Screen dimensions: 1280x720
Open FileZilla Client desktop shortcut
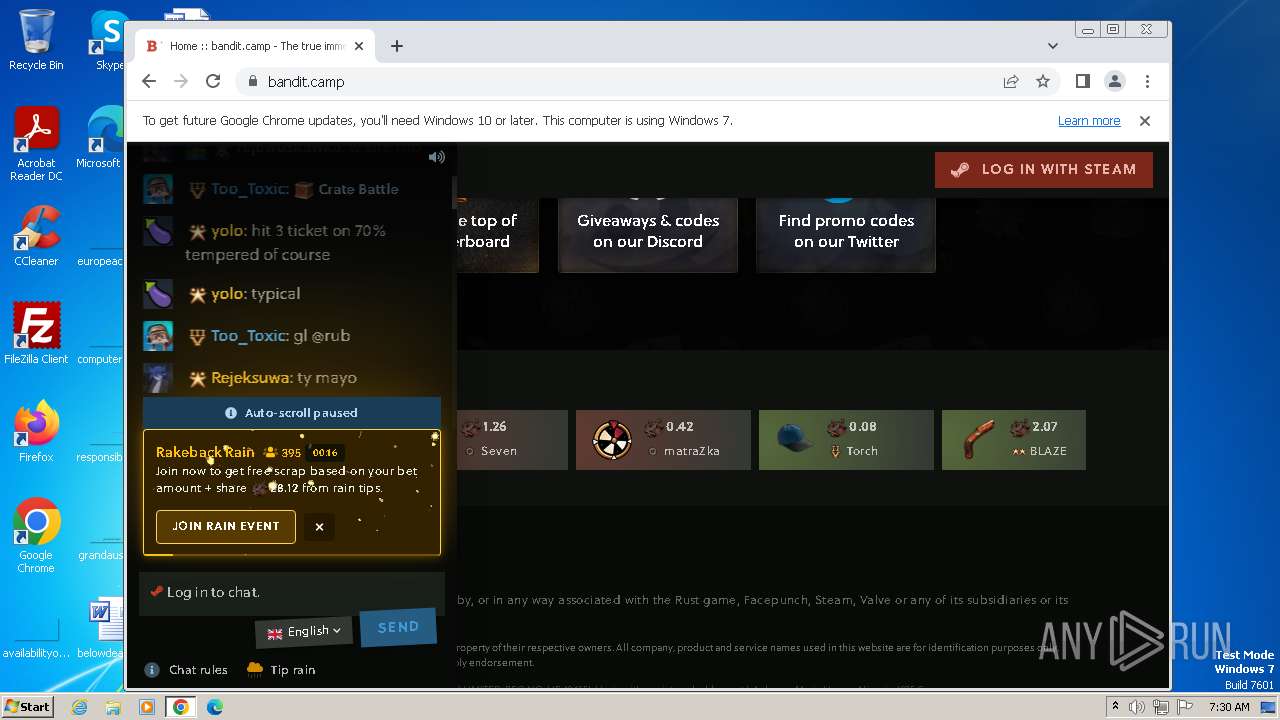coord(36,333)
